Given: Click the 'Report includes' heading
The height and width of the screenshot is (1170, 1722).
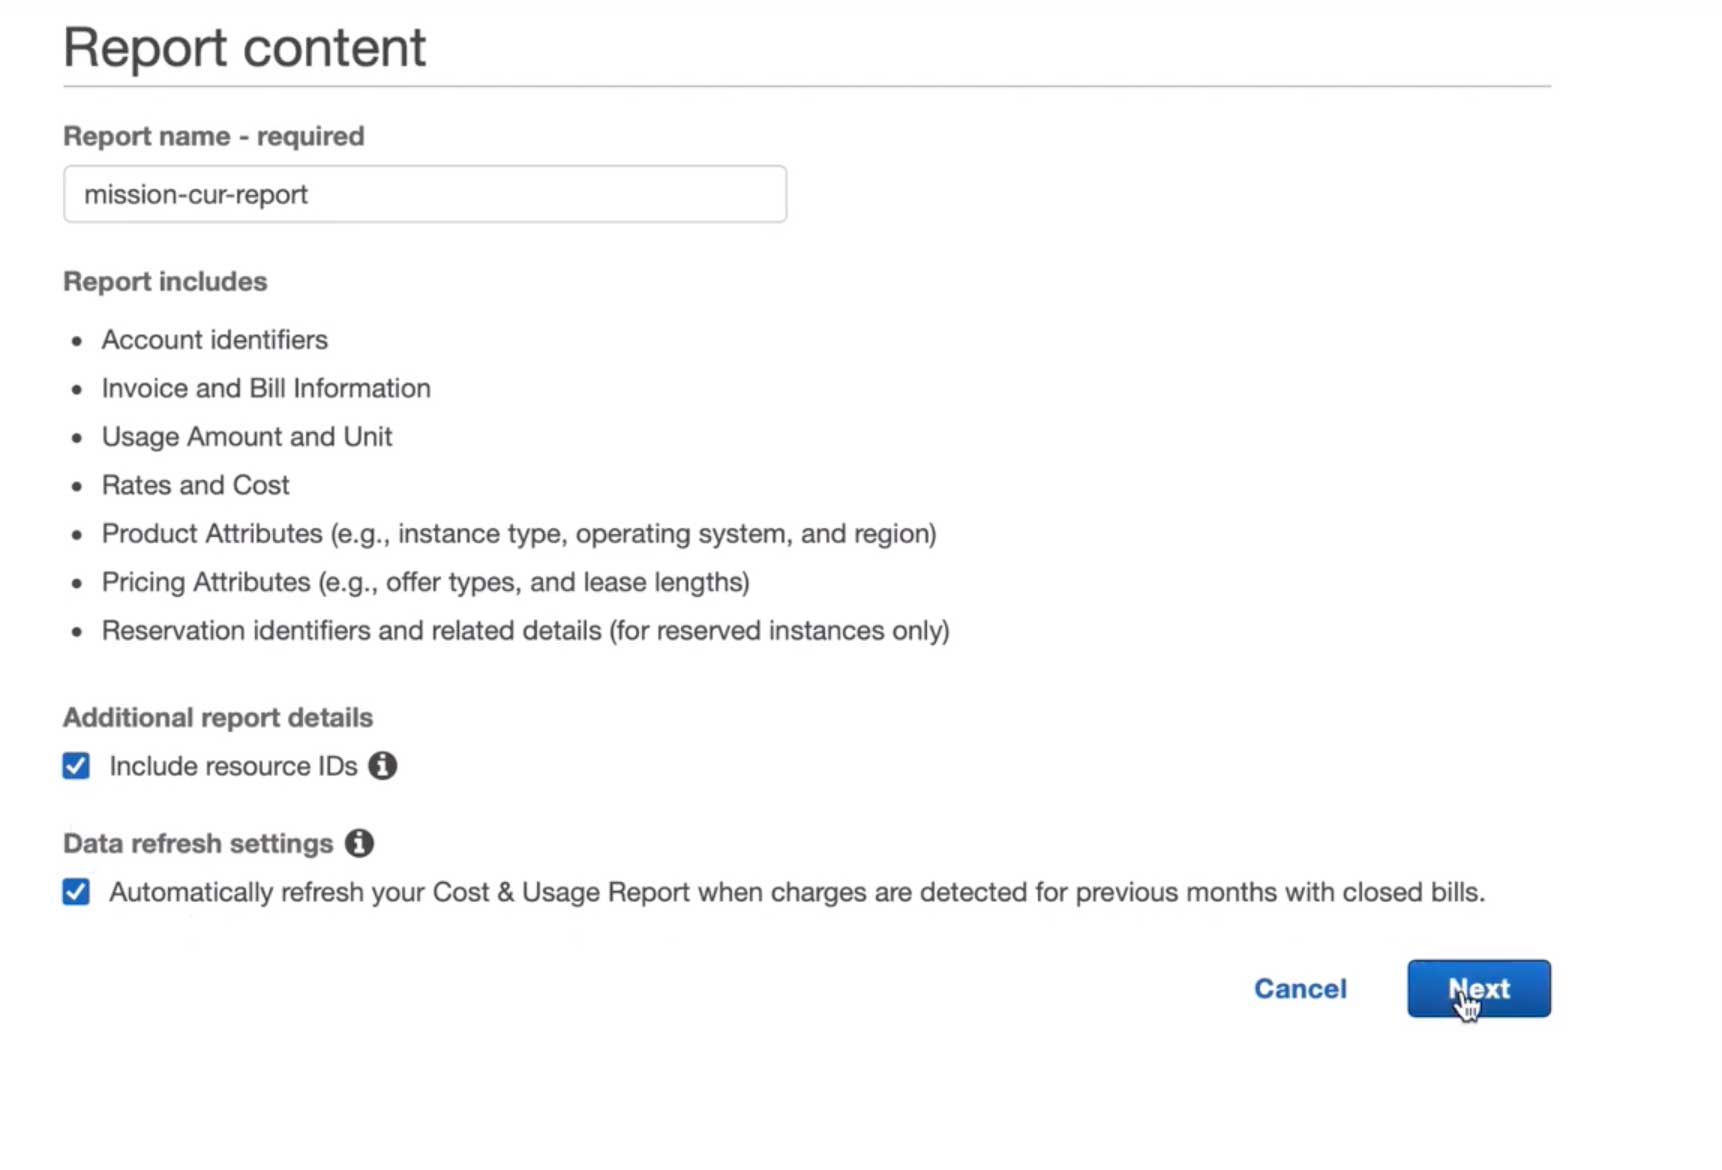Looking at the screenshot, I should [x=165, y=282].
